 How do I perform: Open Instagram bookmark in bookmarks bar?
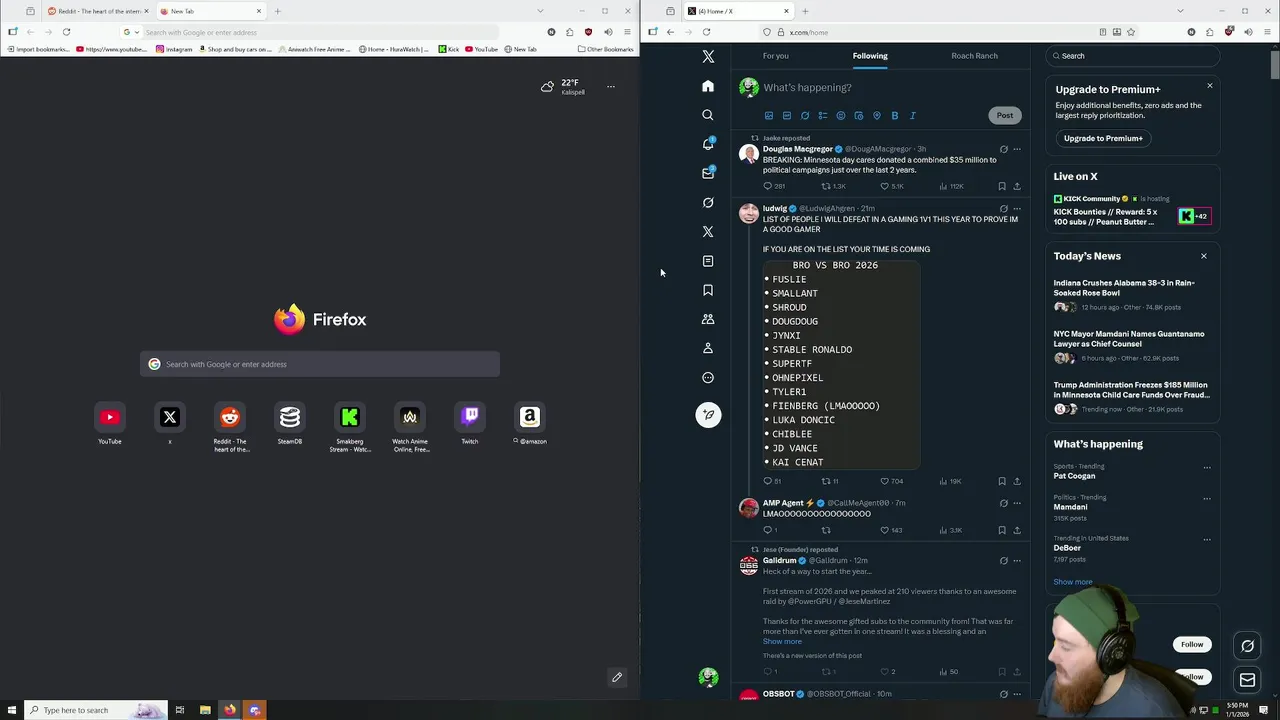(173, 49)
